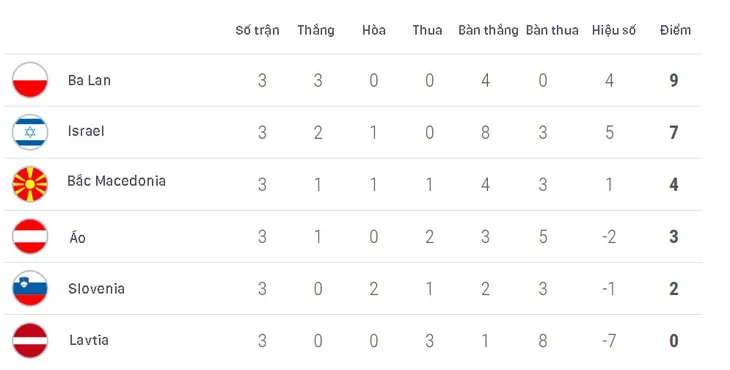Sort by the Thua column header
This screenshot has height=370, width=730.
pos(427,30)
